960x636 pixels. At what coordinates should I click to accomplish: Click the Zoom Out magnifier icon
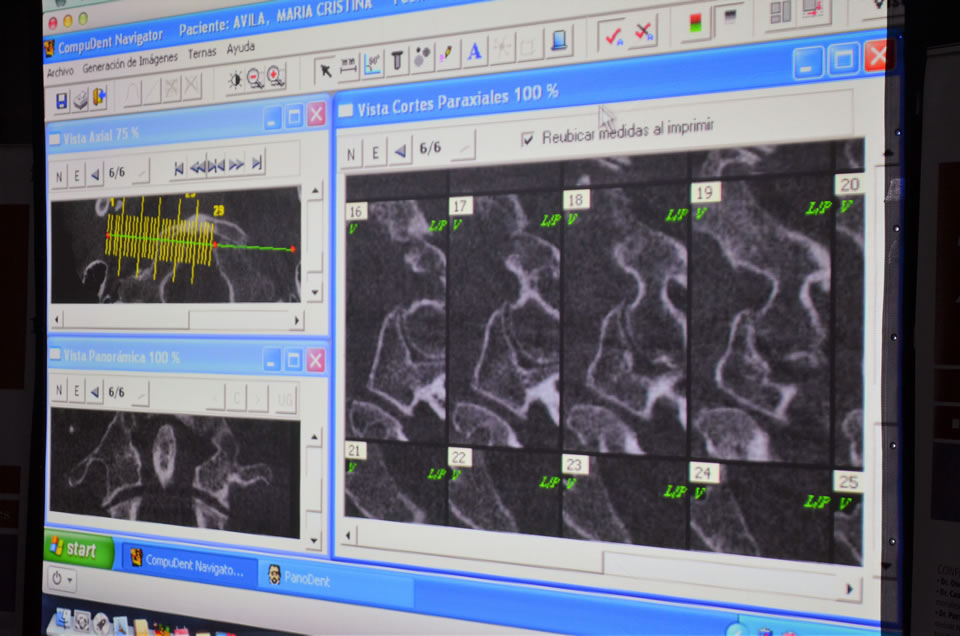(x=255, y=78)
